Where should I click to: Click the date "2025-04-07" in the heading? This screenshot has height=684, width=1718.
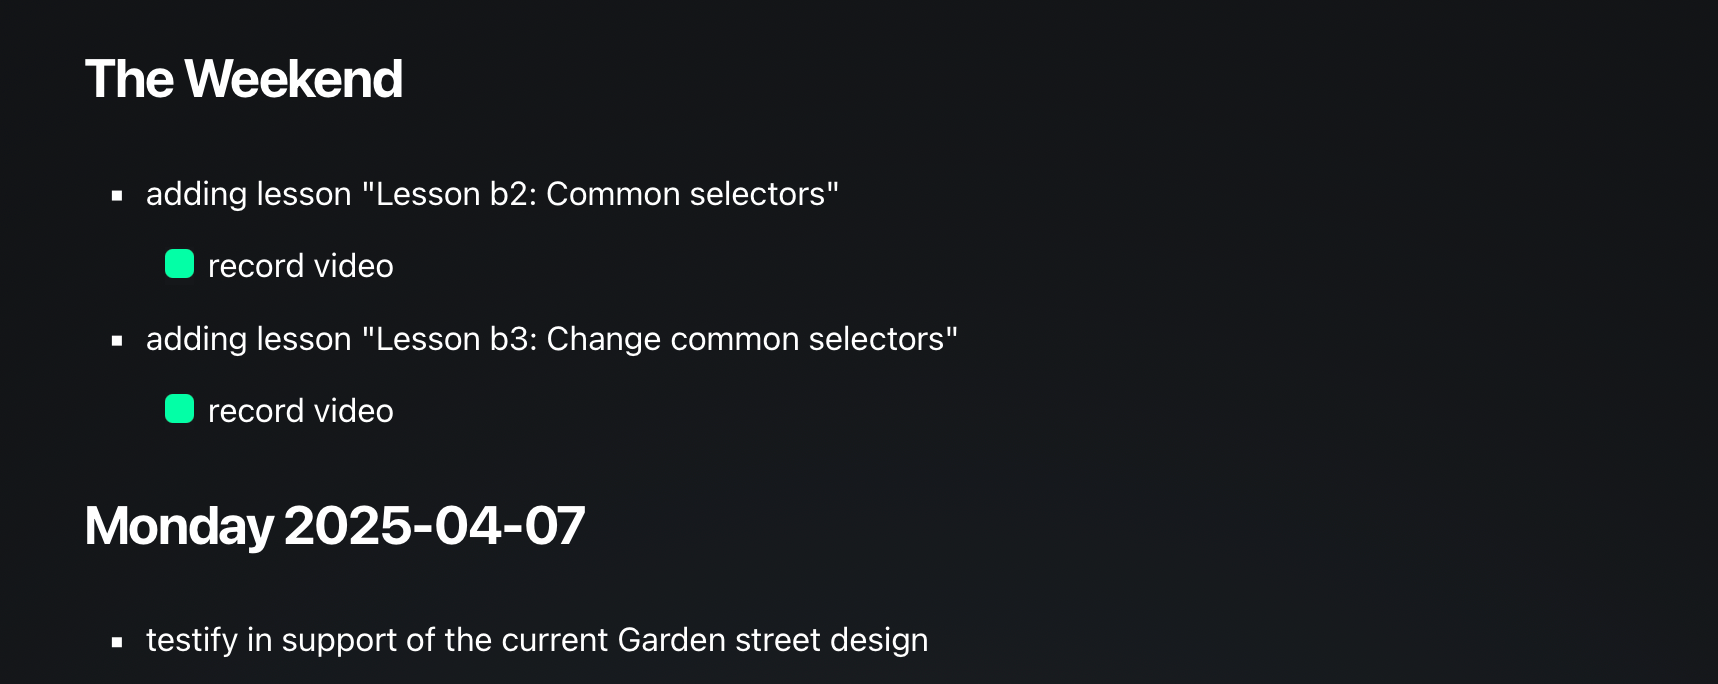435,526
